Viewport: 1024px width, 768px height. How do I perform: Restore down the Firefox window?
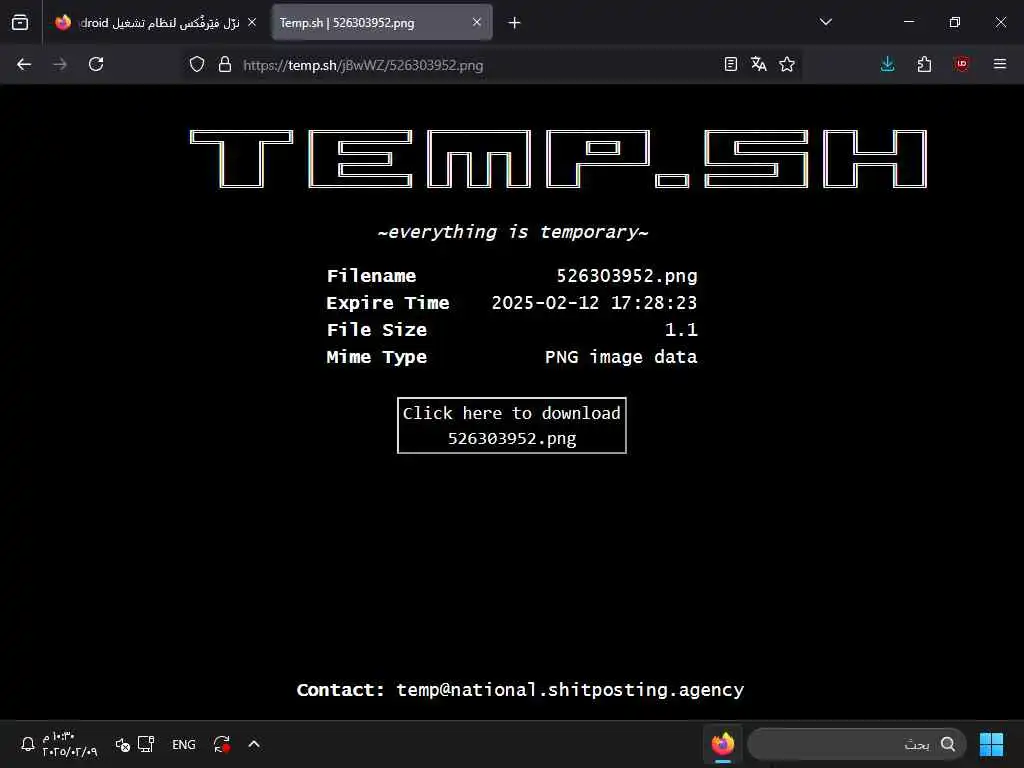click(955, 22)
